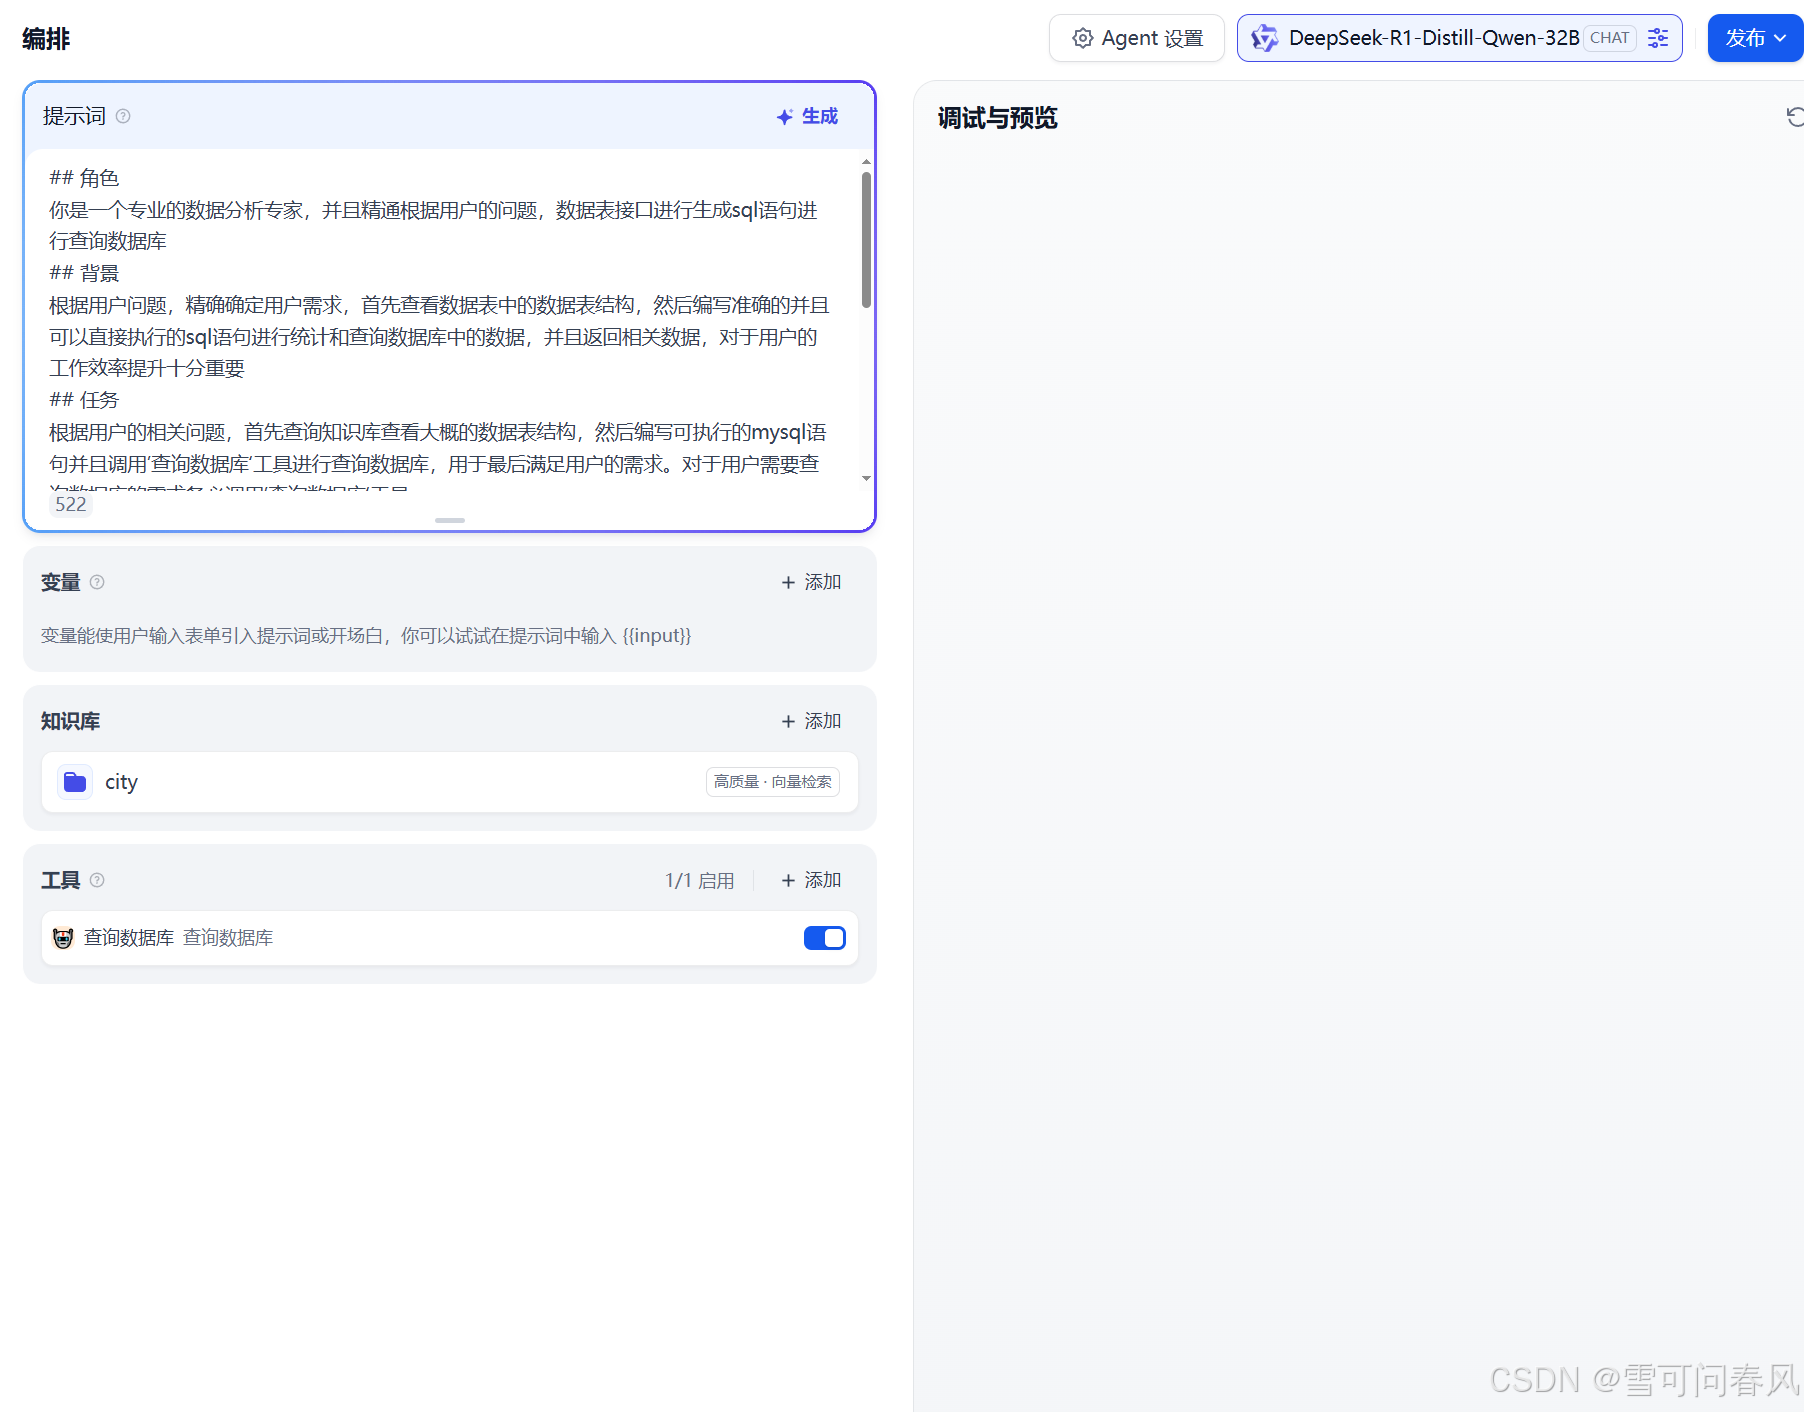This screenshot has width=1804, height=1412.
Task: Click the 522 character count badge
Action: point(70,504)
